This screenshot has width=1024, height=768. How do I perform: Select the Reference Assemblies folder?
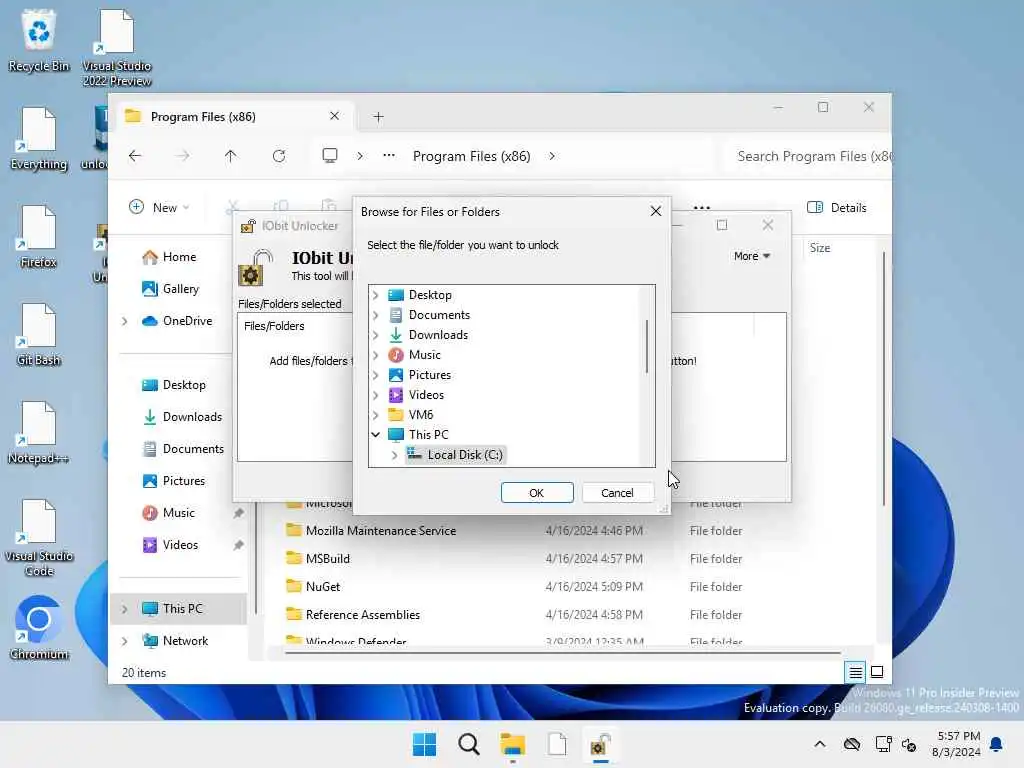[x=353, y=615]
